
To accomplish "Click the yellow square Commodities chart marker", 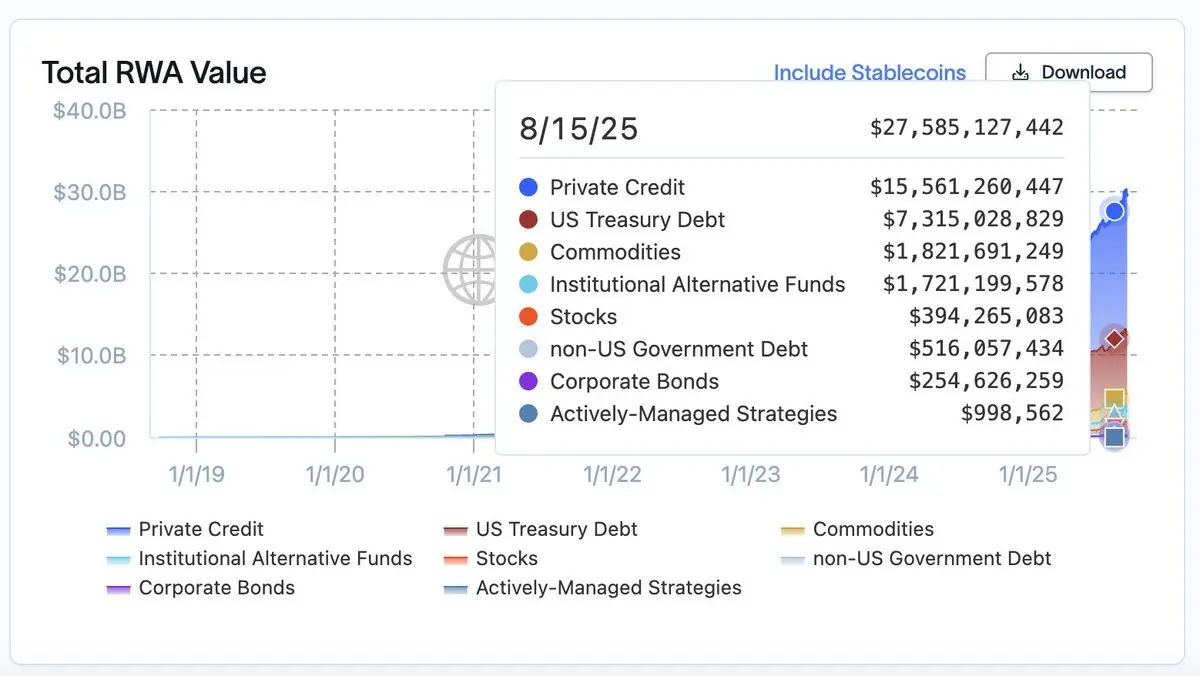I will [1115, 399].
